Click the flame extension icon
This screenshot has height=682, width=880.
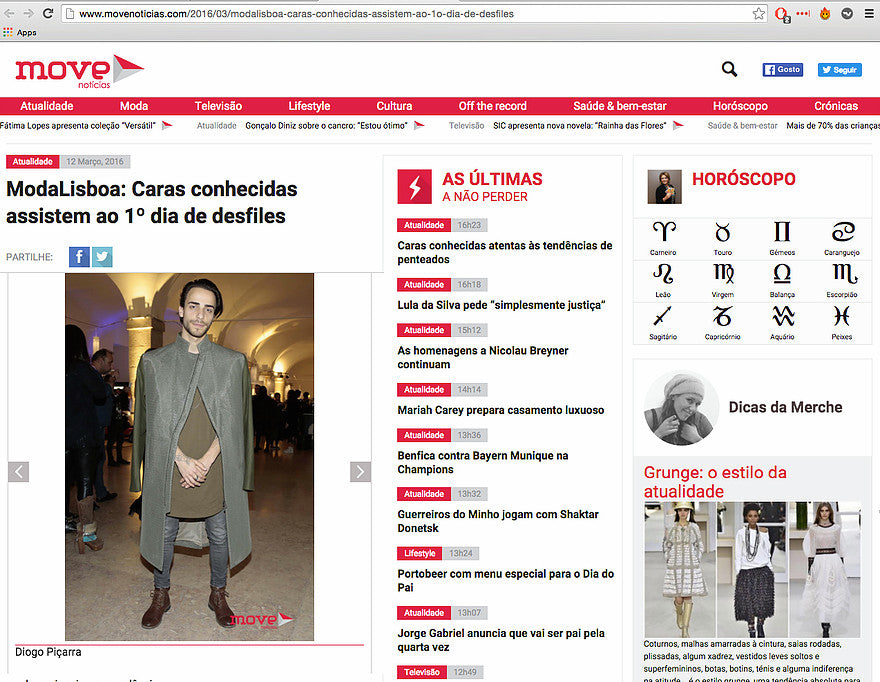(824, 13)
